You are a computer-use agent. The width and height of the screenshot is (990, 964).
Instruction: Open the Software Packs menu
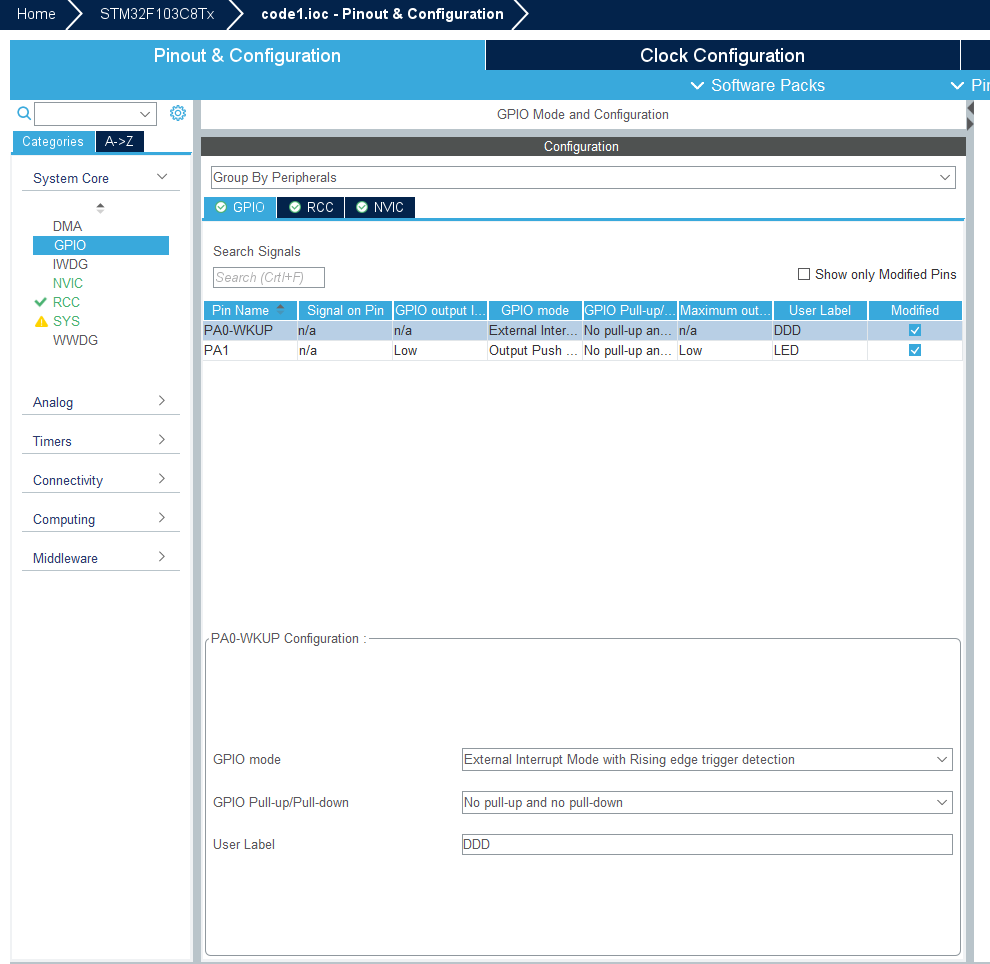click(x=758, y=85)
